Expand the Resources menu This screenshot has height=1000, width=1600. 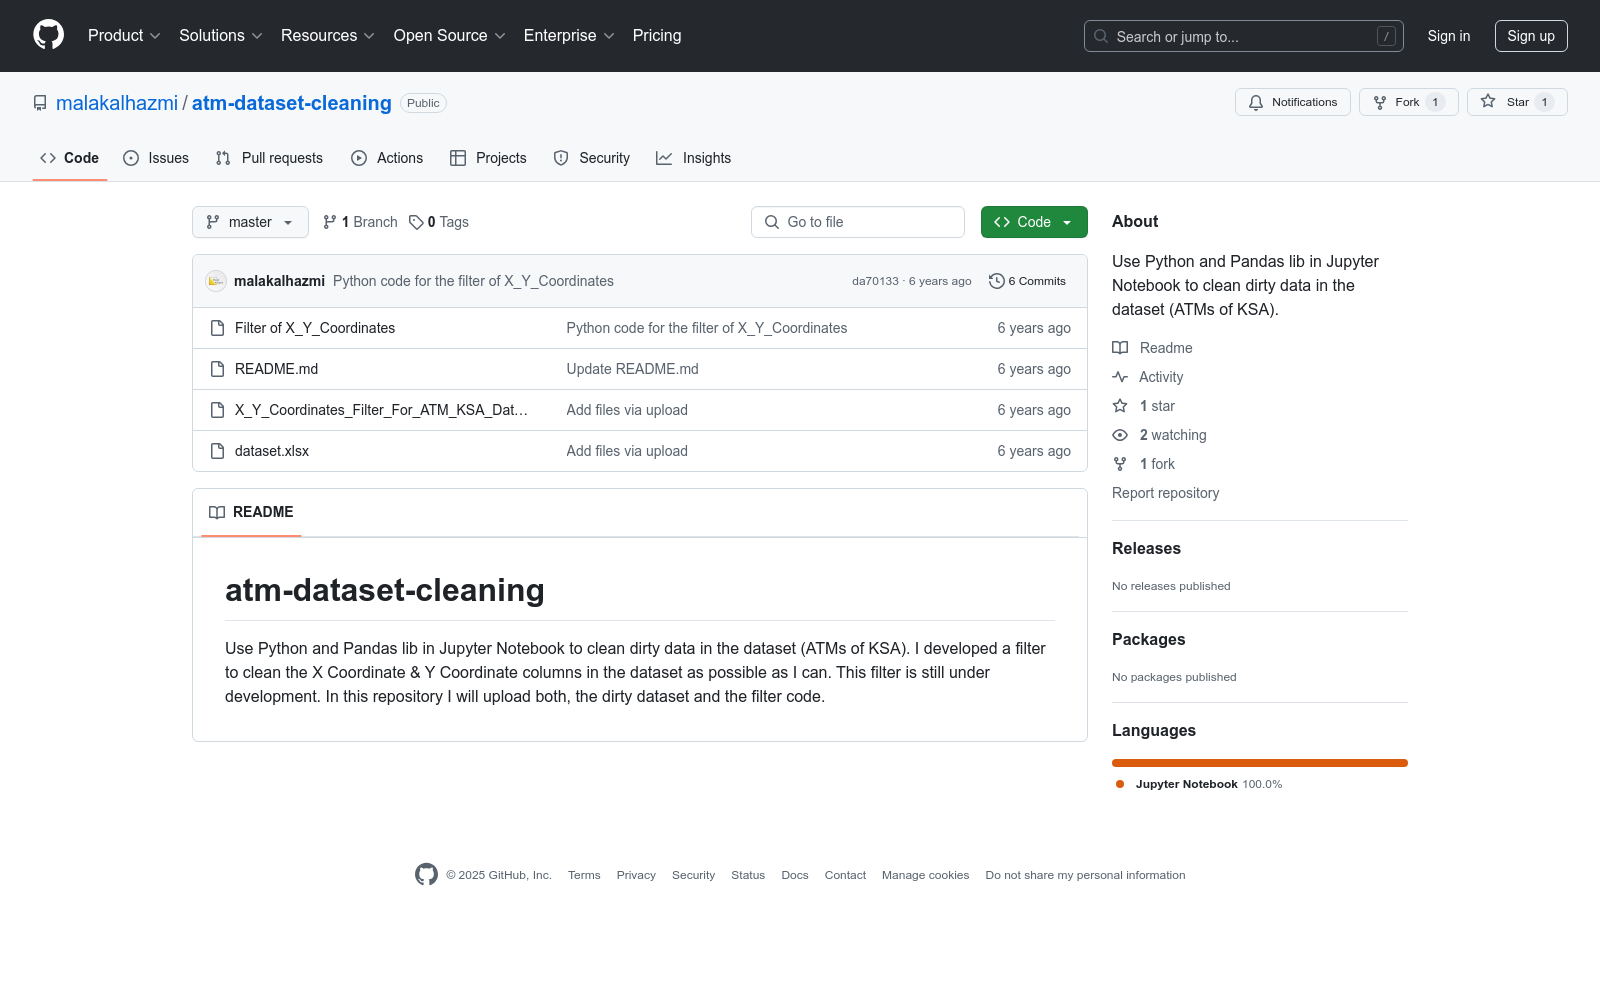pyautogui.click(x=328, y=35)
